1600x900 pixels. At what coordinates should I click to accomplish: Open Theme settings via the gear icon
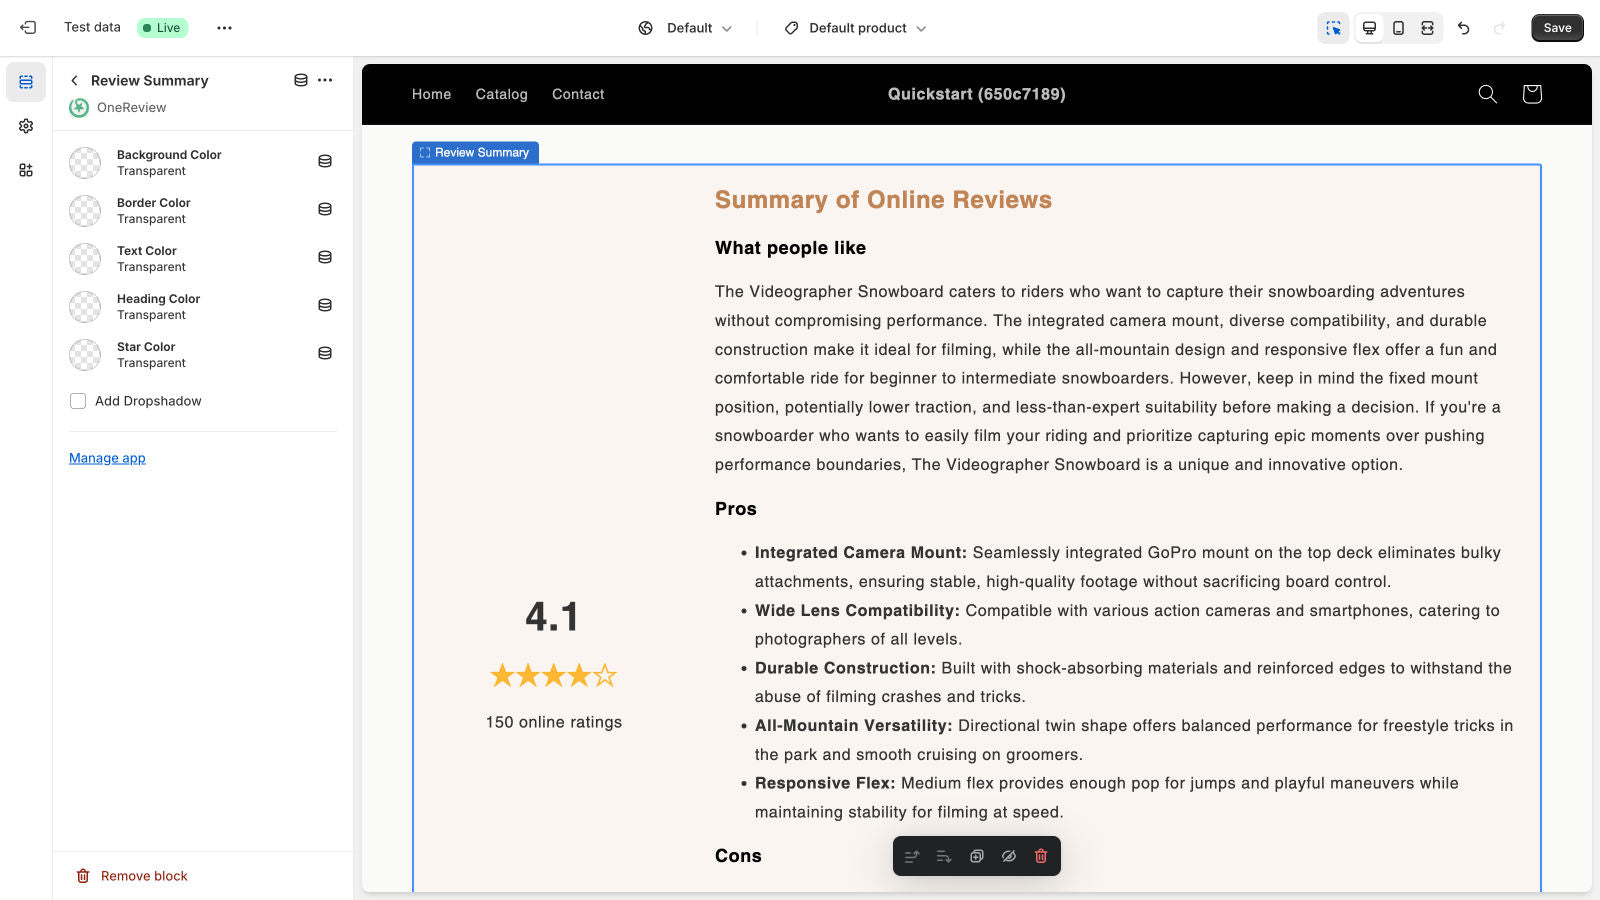(x=26, y=126)
